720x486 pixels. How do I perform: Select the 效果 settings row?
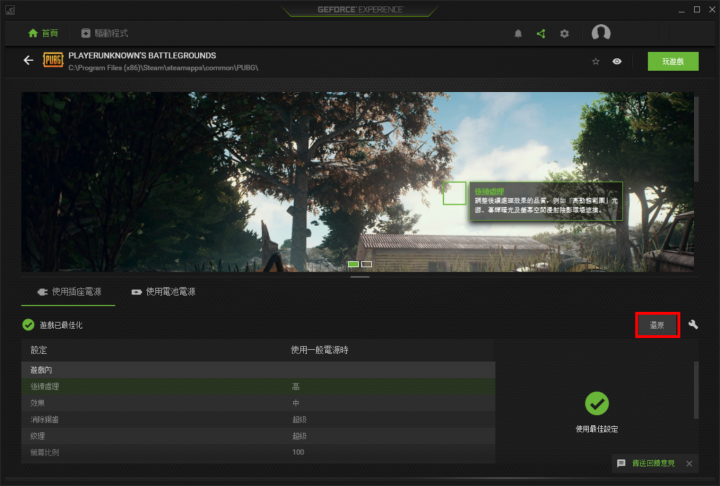click(x=258, y=403)
